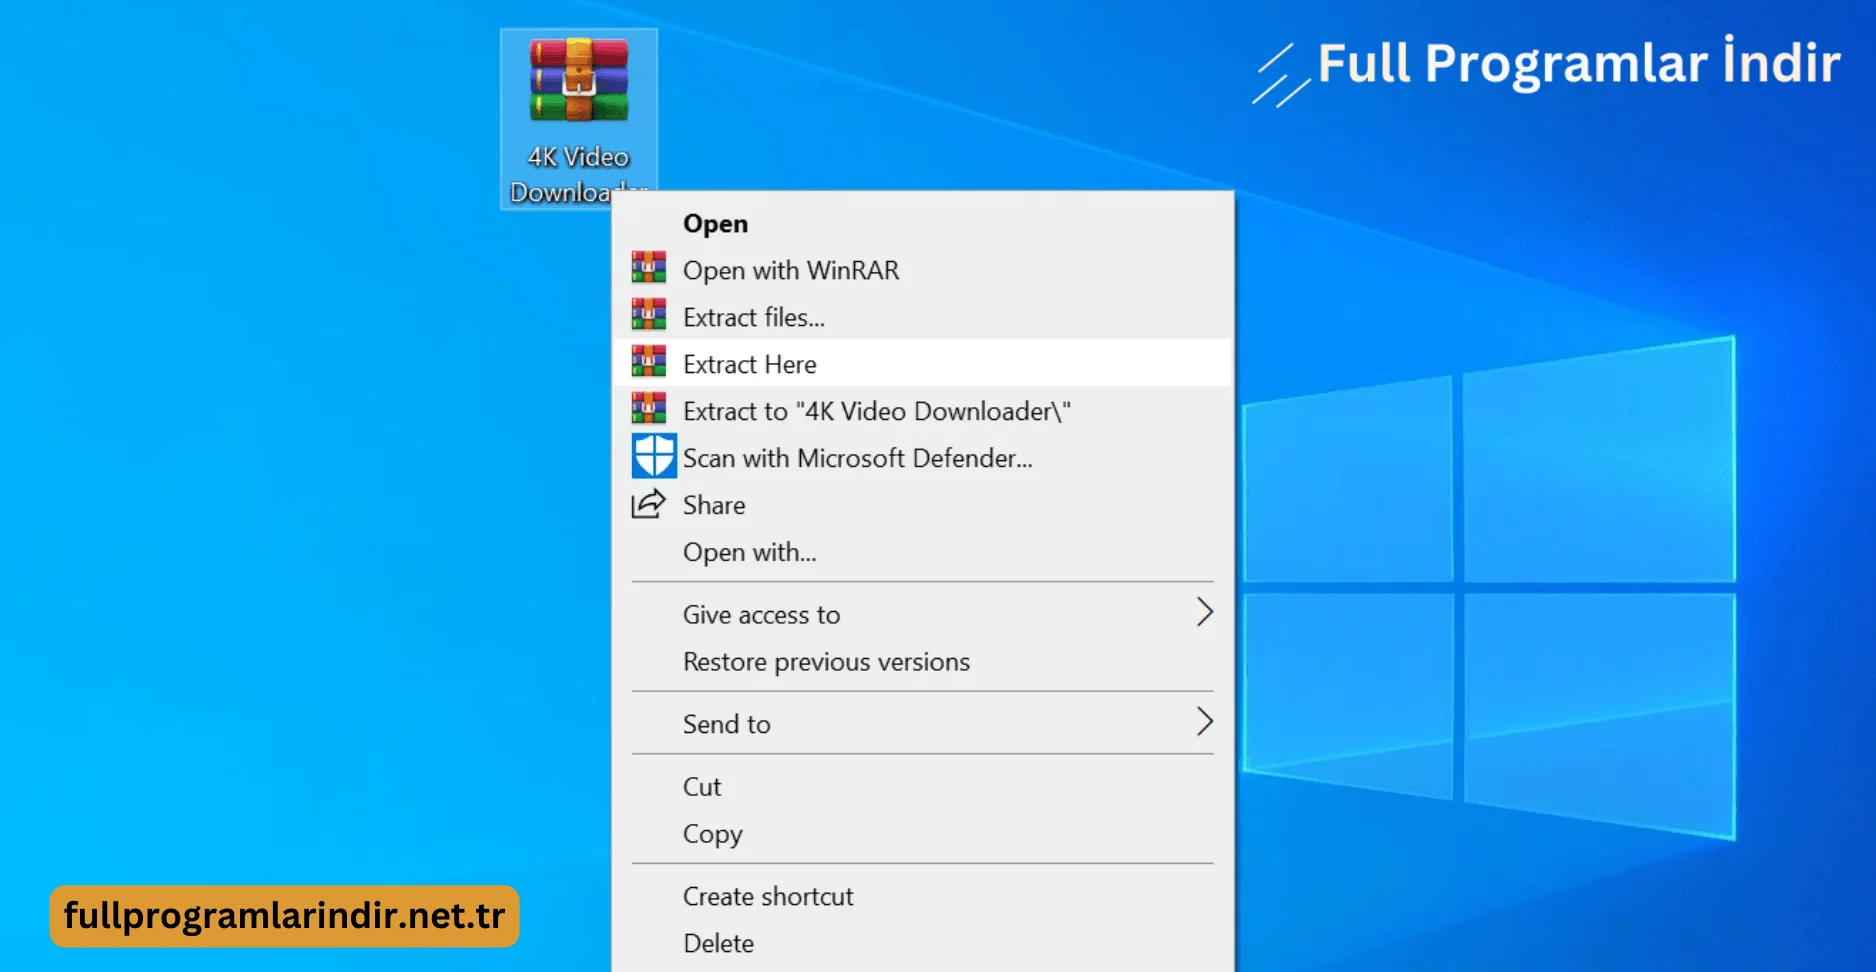Select Extract Here menu entry

click(x=923, y=364)
